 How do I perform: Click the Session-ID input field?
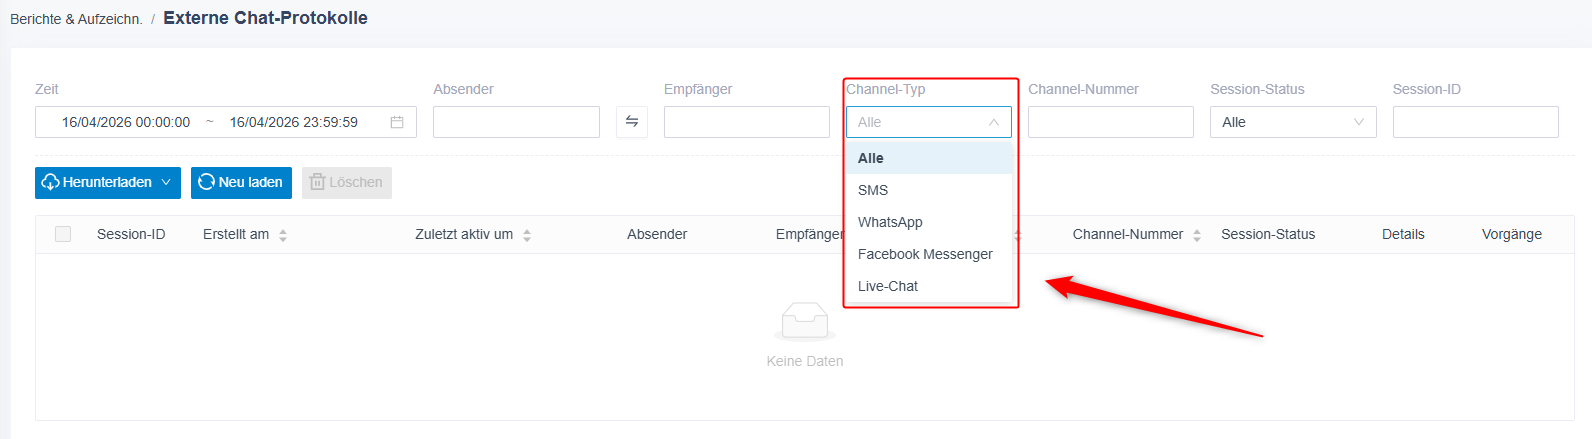click(x=1476, y=122)
